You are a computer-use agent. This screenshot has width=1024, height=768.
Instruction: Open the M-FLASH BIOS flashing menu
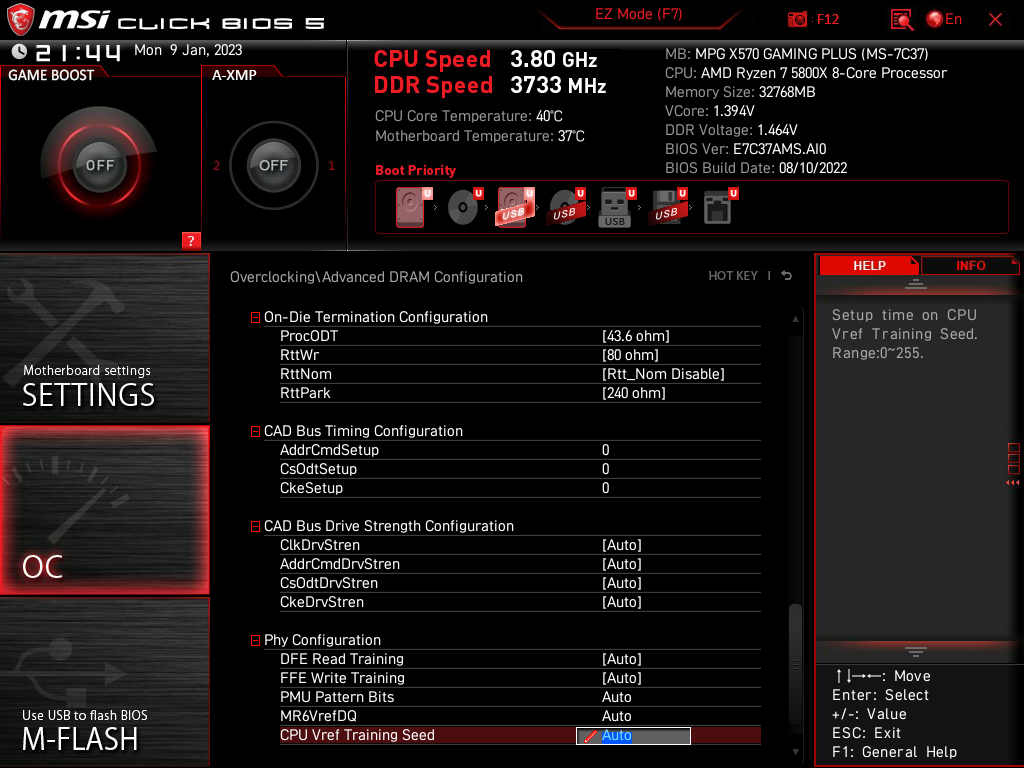104,682
